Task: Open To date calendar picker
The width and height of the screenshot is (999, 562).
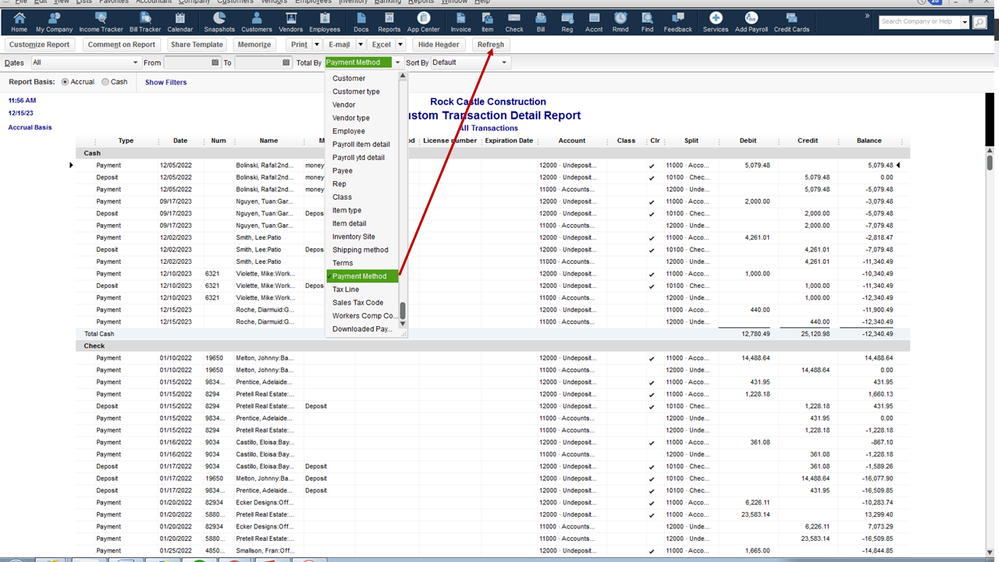Action: click(285, 62)
